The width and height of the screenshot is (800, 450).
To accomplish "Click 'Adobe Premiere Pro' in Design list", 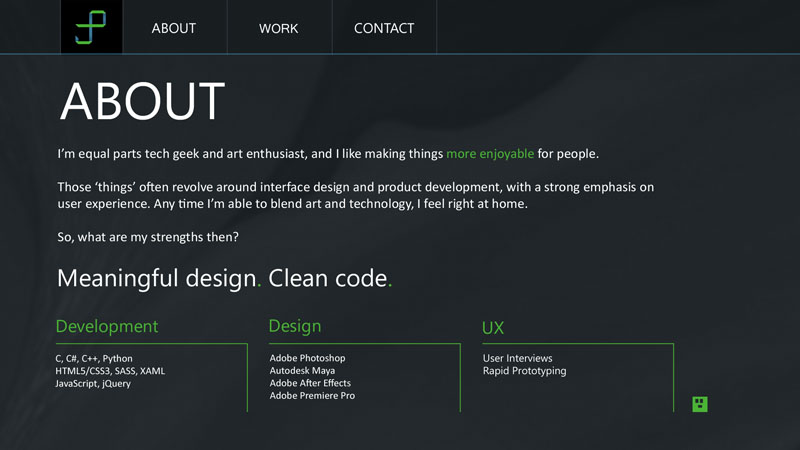I will click(312, 396).
